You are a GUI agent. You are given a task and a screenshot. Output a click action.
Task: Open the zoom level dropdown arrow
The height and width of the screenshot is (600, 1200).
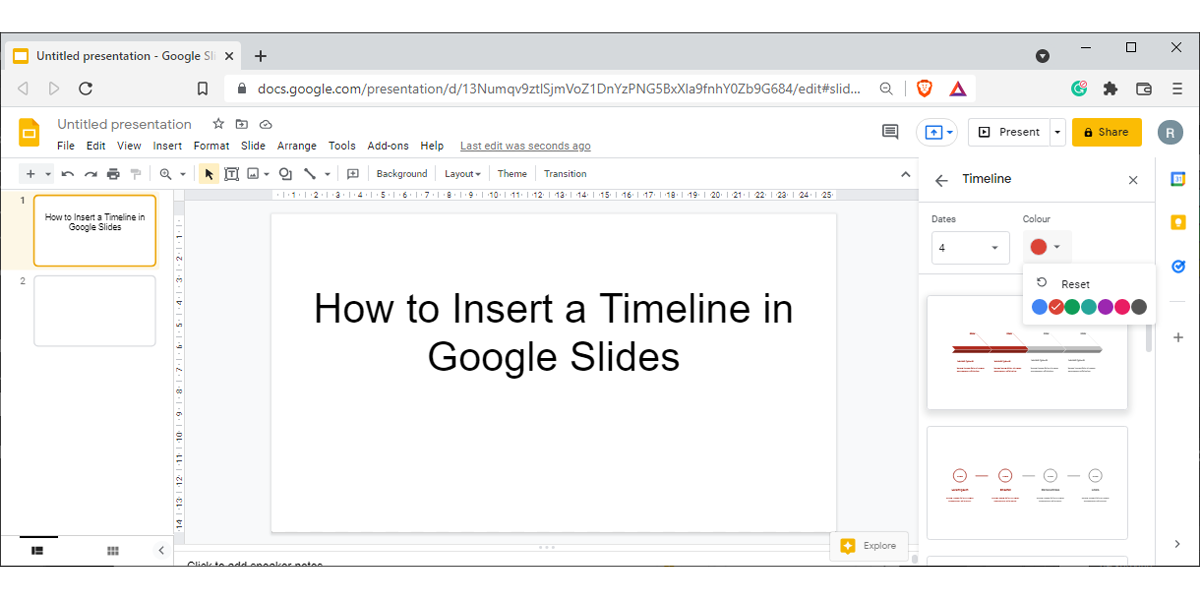183,174
